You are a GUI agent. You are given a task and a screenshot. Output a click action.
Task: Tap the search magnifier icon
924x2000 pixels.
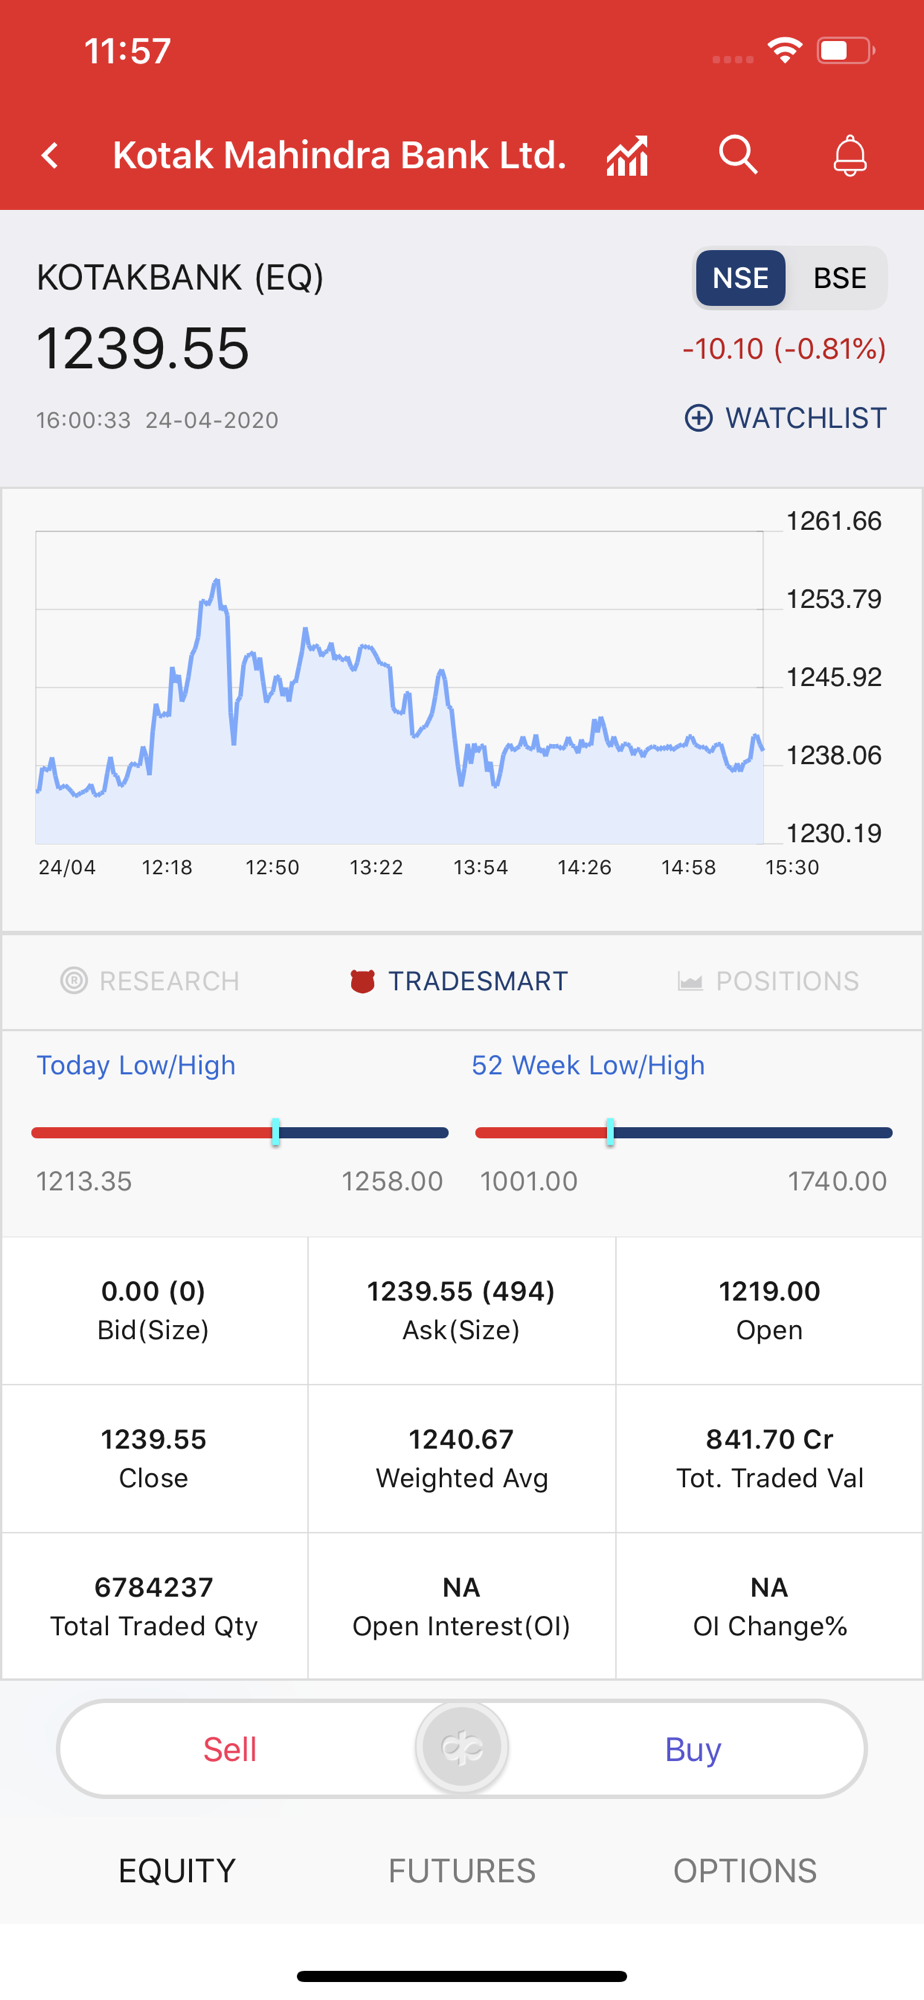tap(738, 155)
